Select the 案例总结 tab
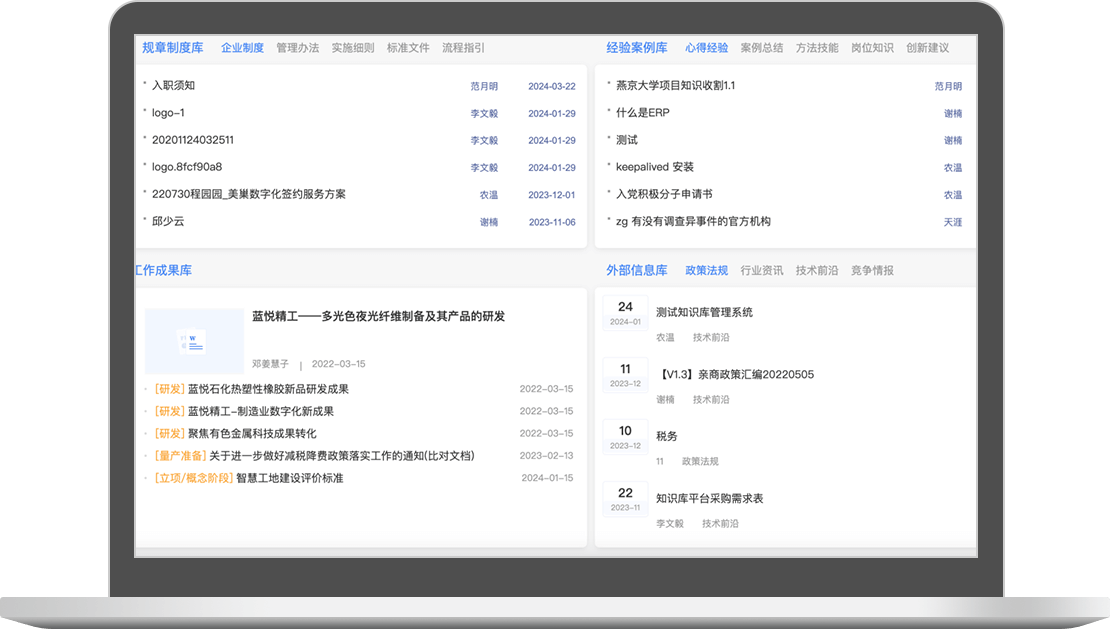 (762, 48)
